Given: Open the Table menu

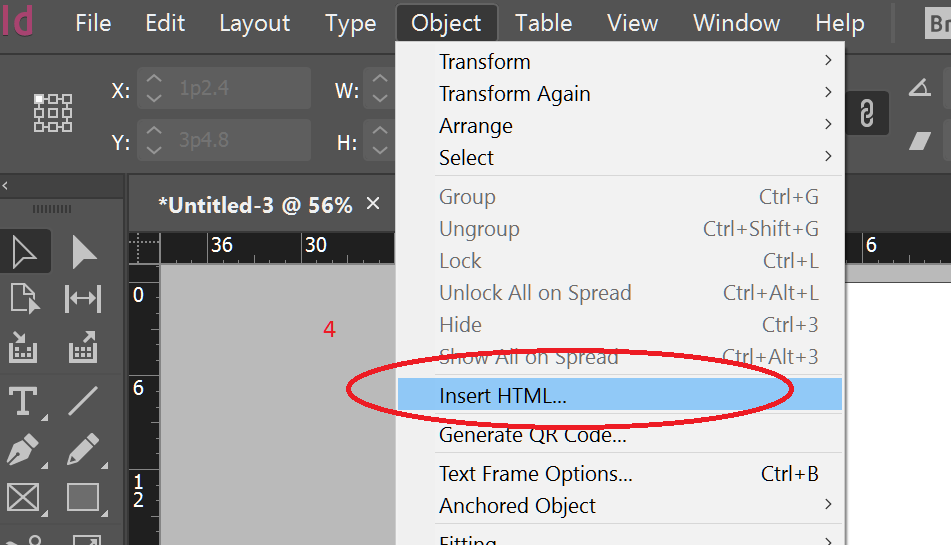Looking at the screenshot, I should [543, 23].
